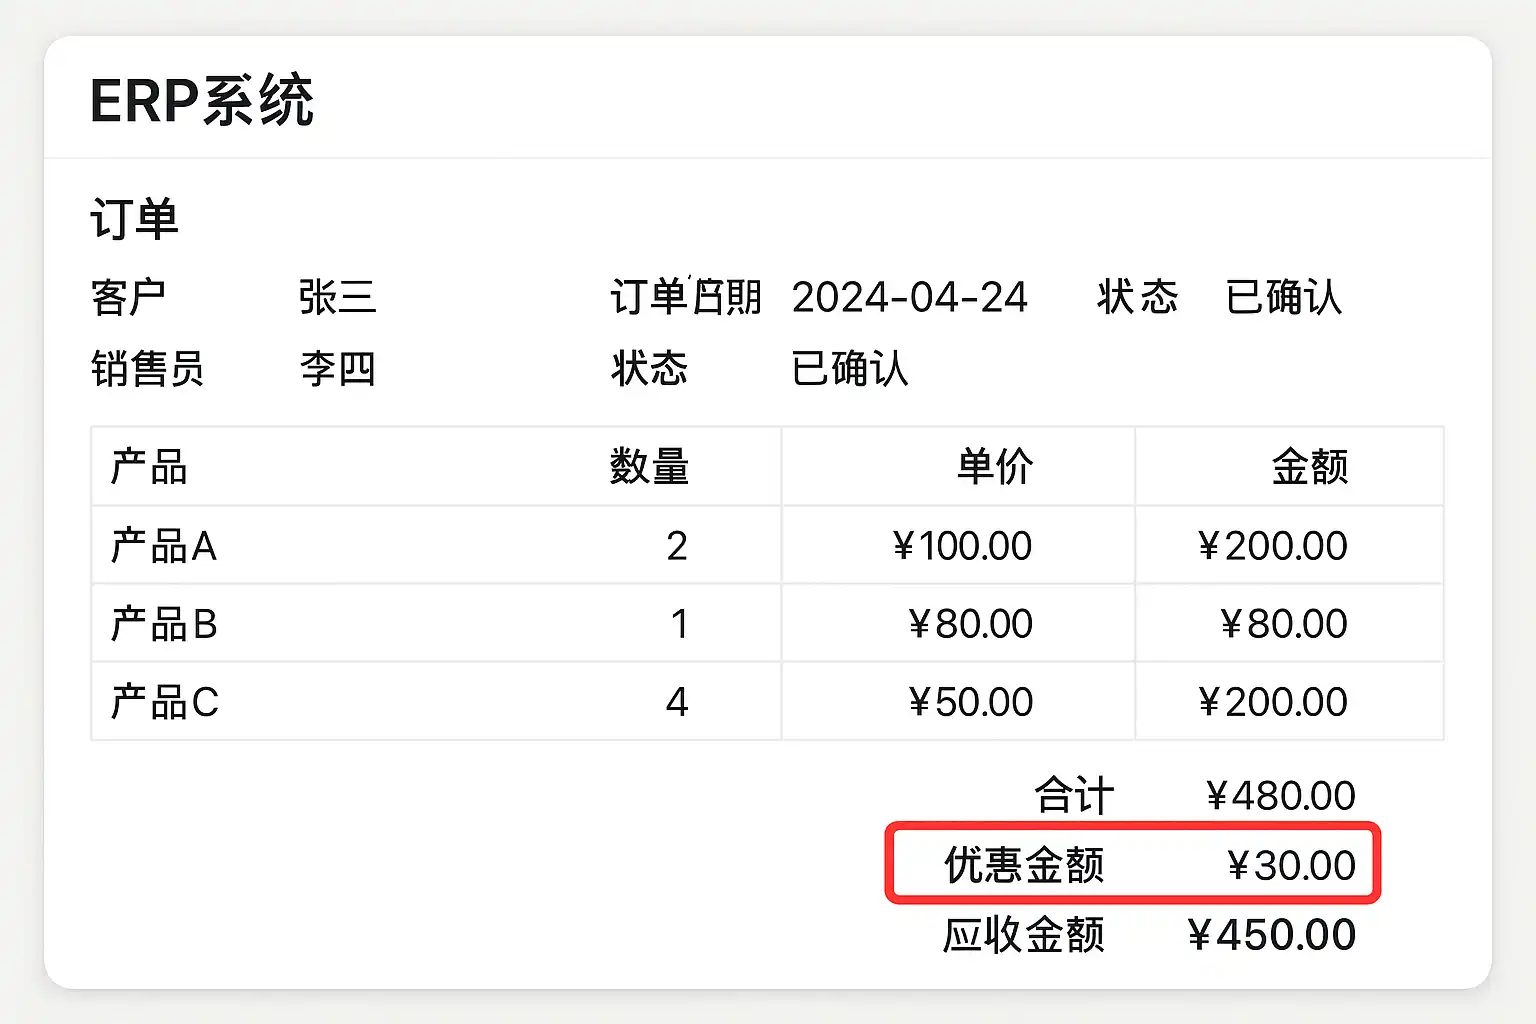Click the 金额 column header
Screen dimensions: 1536x1024
(x=1309, y=467)
